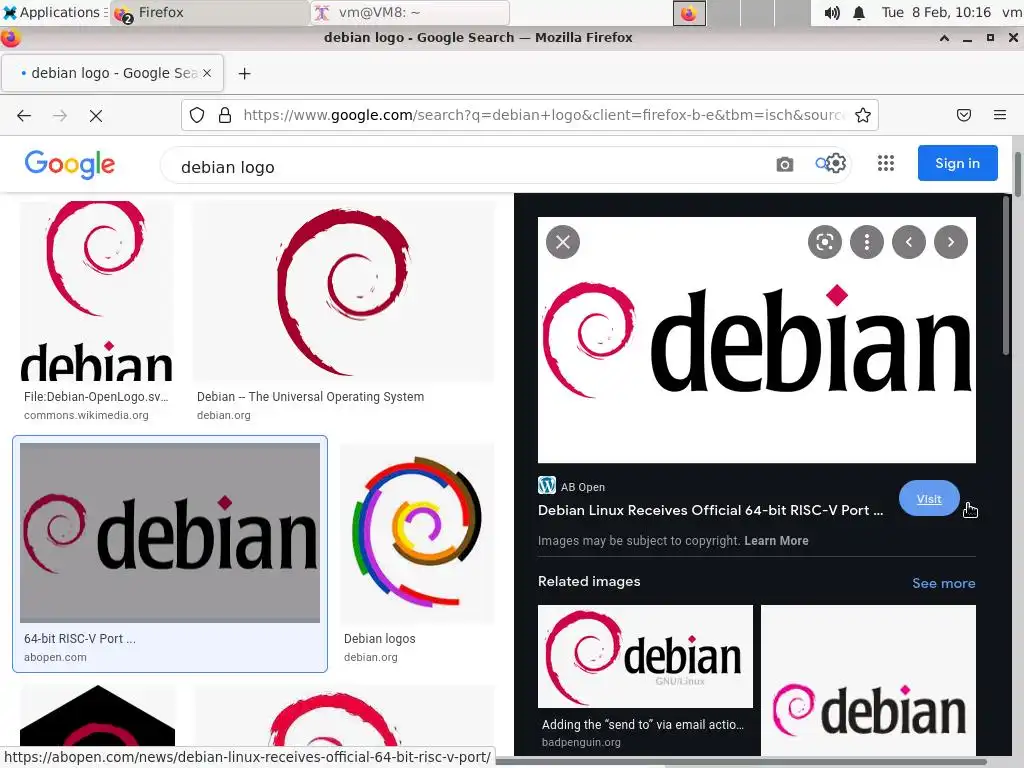Screen dimensions: 1024x768
Task: Open See more related images
Action: 944,583
